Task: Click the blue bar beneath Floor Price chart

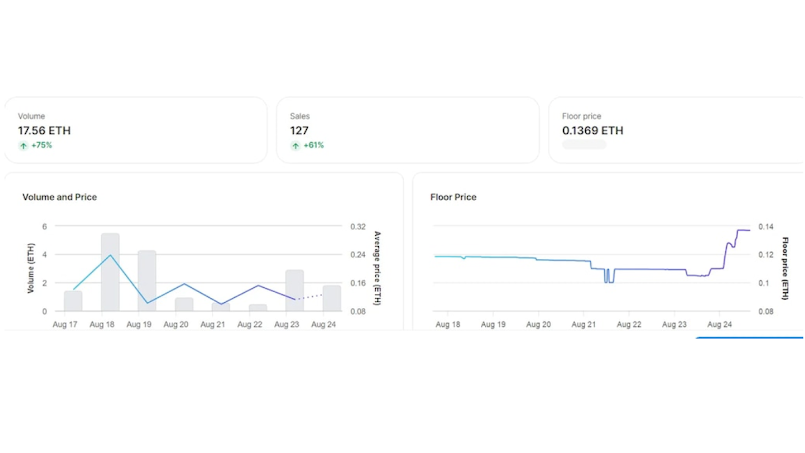Action: click(x=750, y=337)
